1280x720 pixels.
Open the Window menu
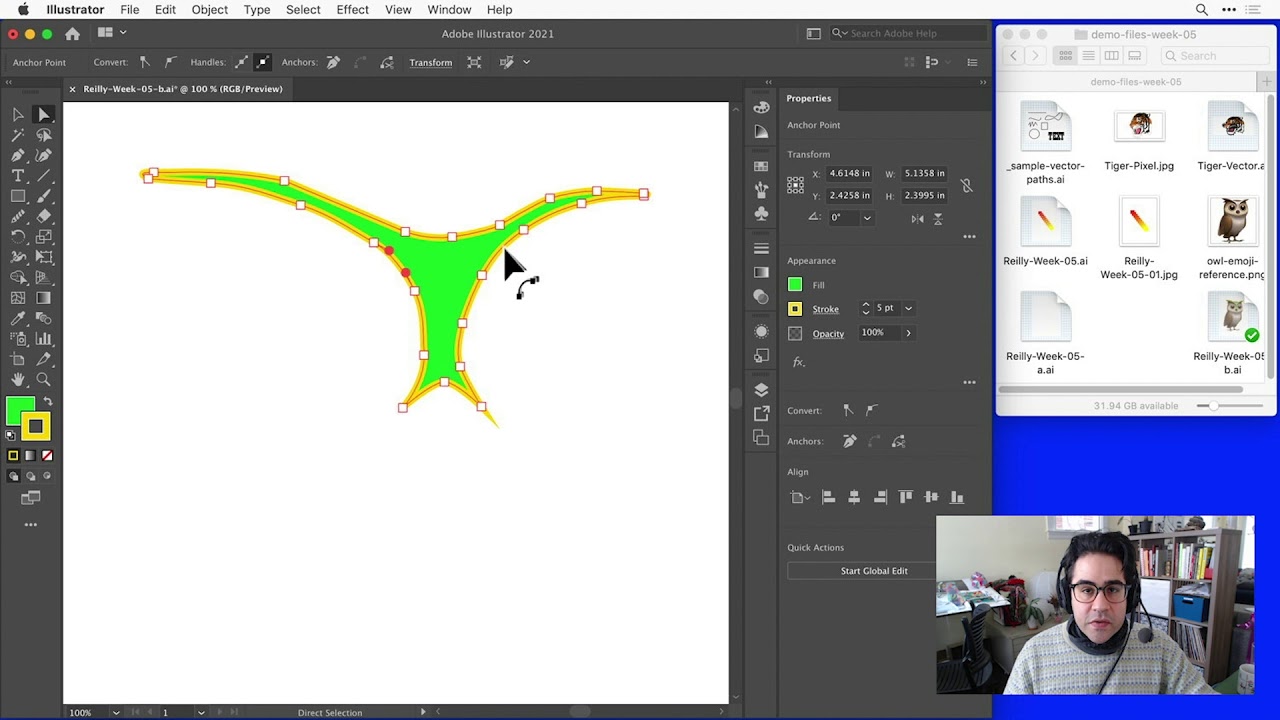point(449,9)
